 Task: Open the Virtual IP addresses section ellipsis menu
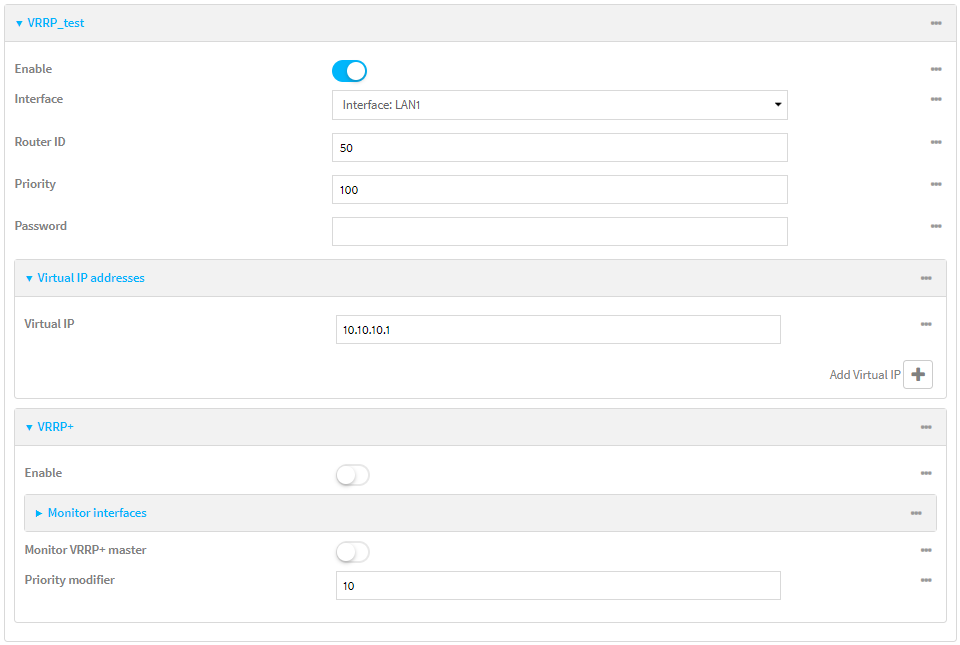click(926, 277)
